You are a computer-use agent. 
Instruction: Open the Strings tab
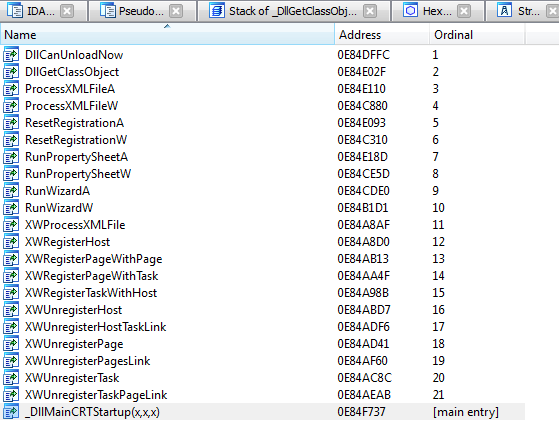tap(520, 11)
